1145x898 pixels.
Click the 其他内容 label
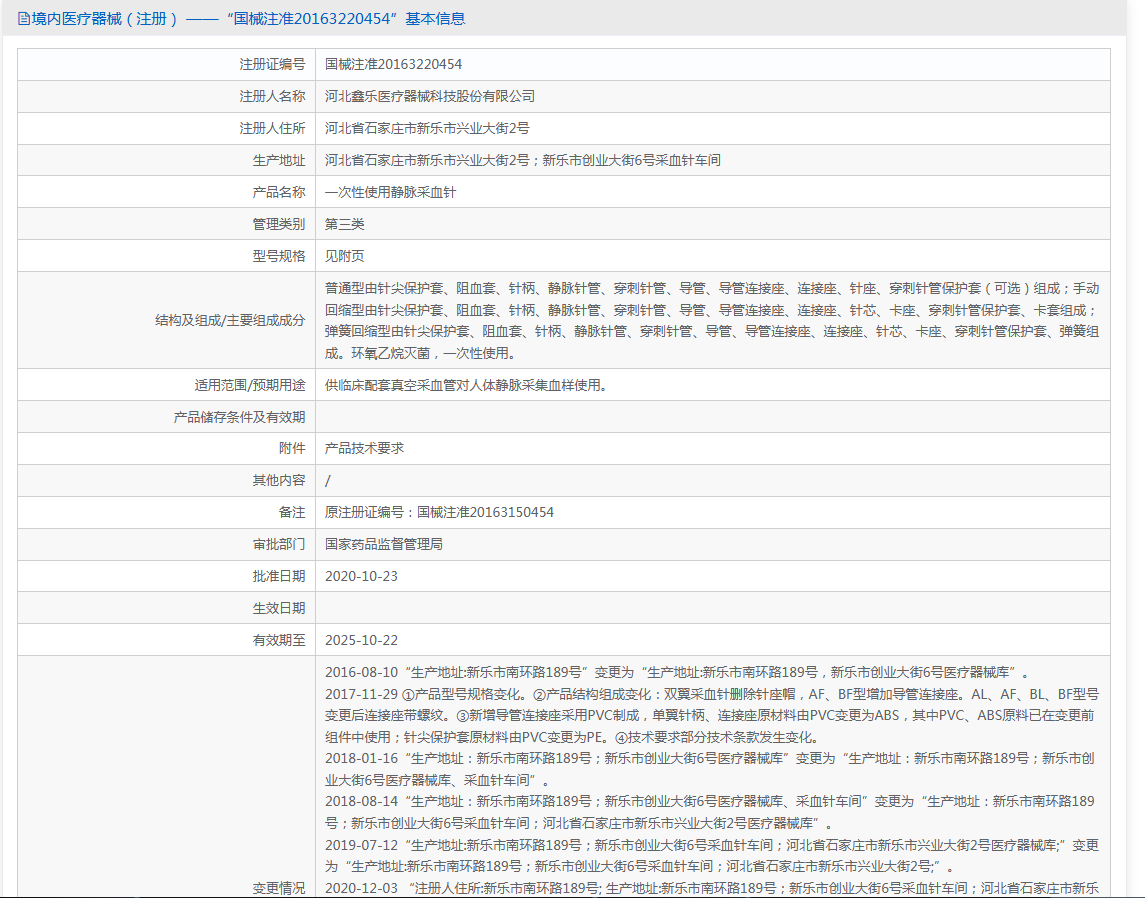[x=279, y=480]
